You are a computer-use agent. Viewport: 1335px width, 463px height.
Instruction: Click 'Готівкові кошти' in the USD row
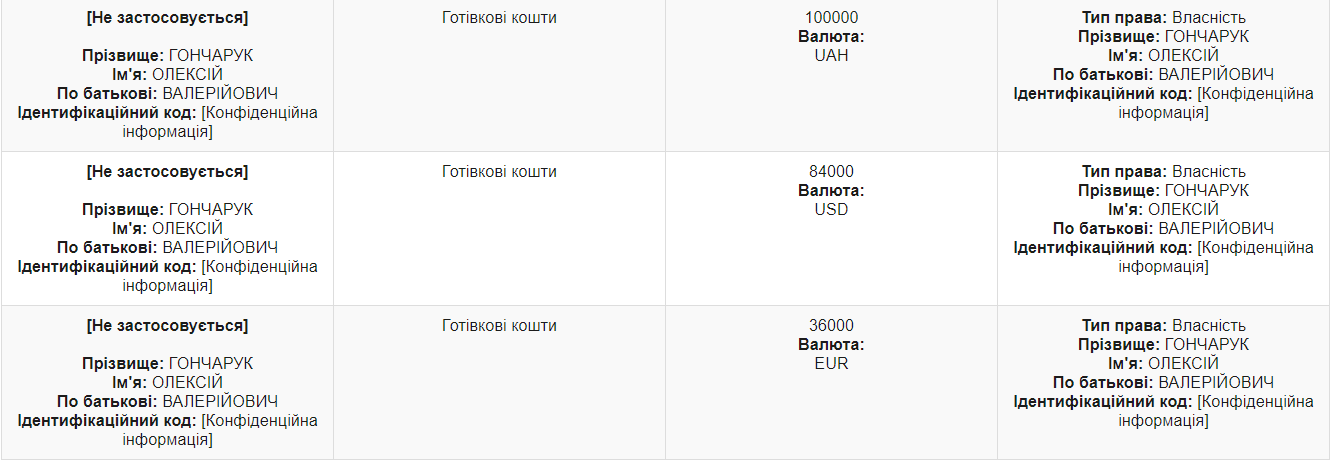[499, 172]
